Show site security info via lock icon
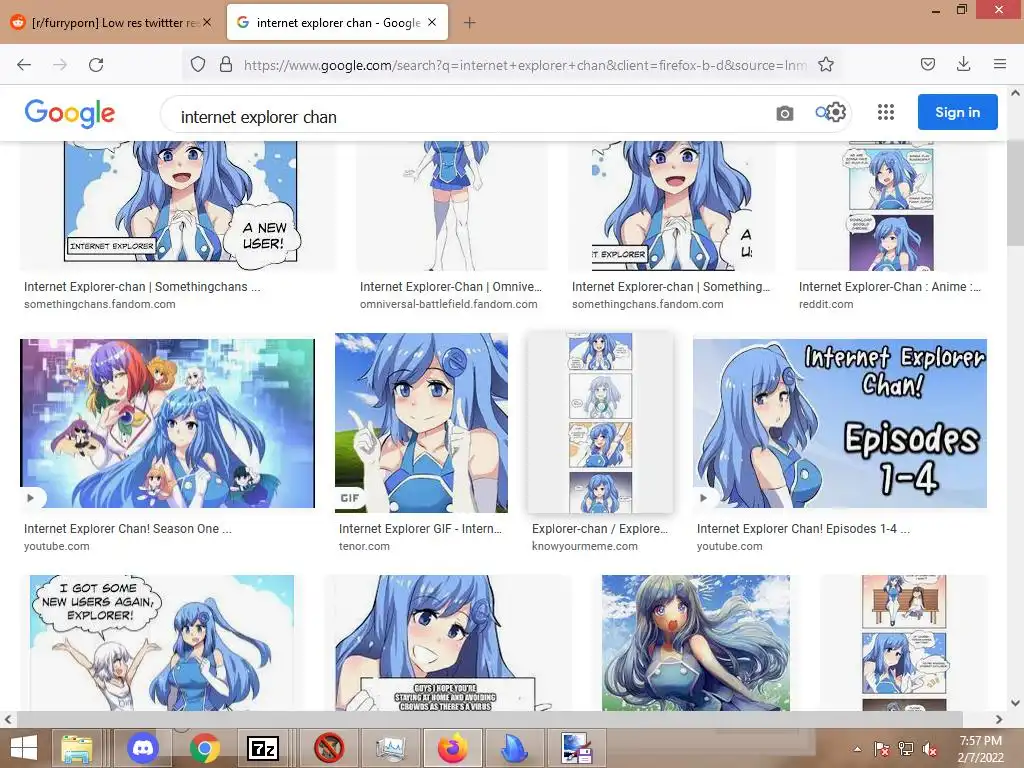This screenshot has height=768, width=1024. point(226,65)
